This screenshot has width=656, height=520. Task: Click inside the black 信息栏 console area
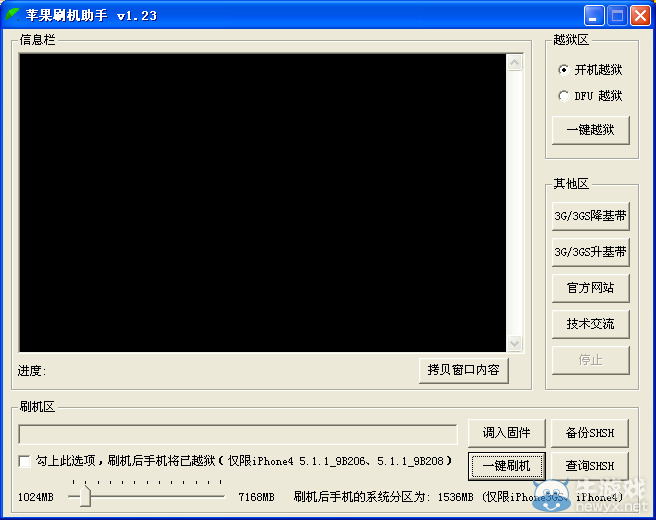click(263, 203)
